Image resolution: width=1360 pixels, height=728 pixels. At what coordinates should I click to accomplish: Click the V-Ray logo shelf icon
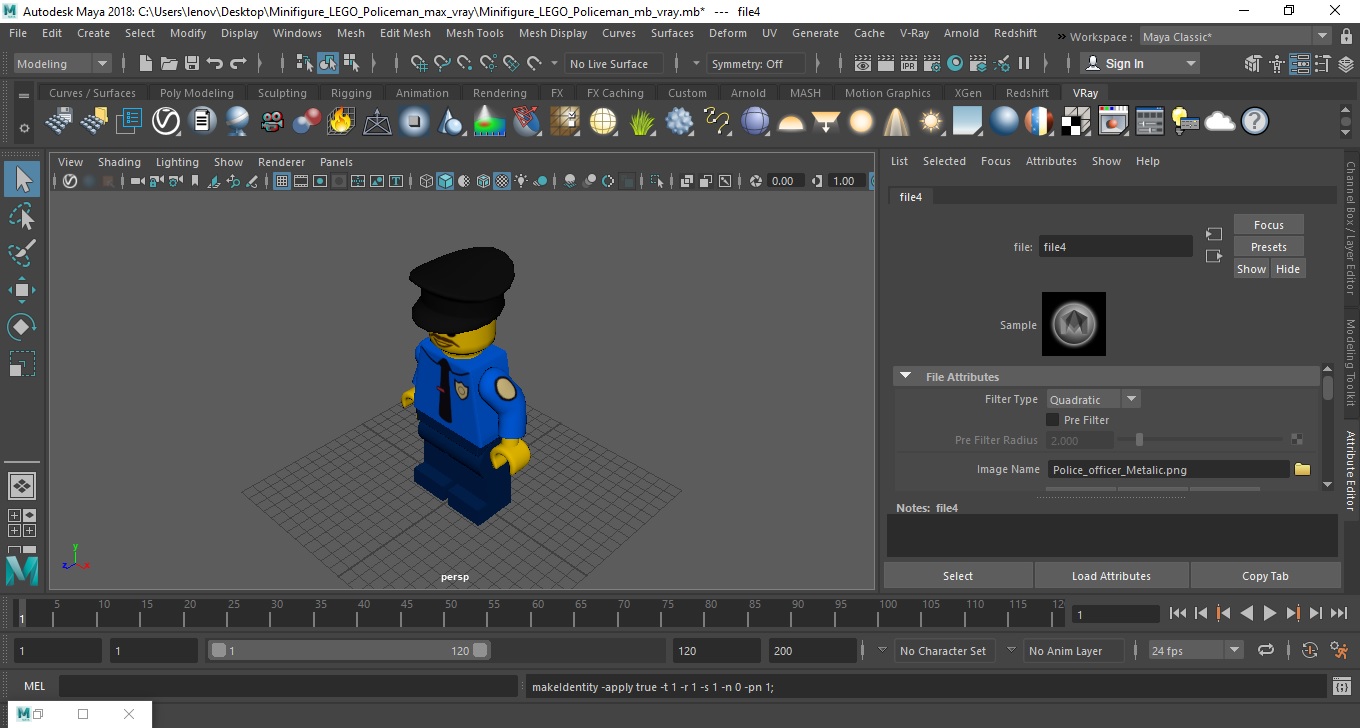166,122
